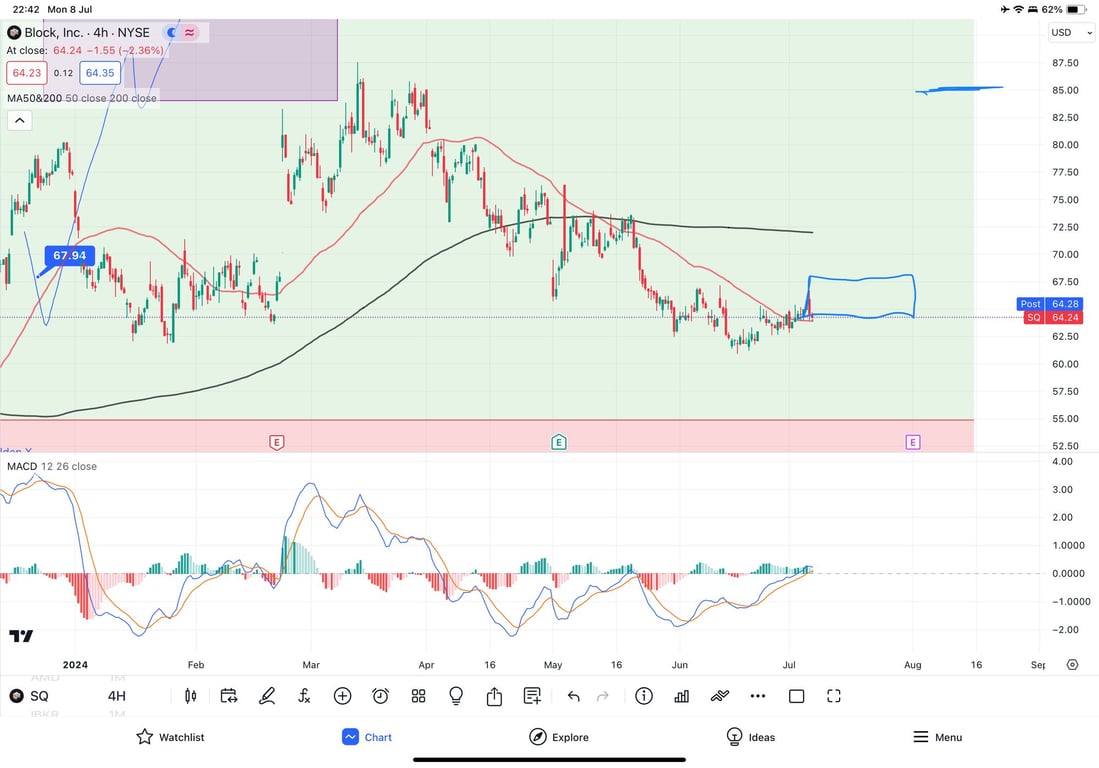
Task: Open the fx indicators menu
Action: [304, 696]
